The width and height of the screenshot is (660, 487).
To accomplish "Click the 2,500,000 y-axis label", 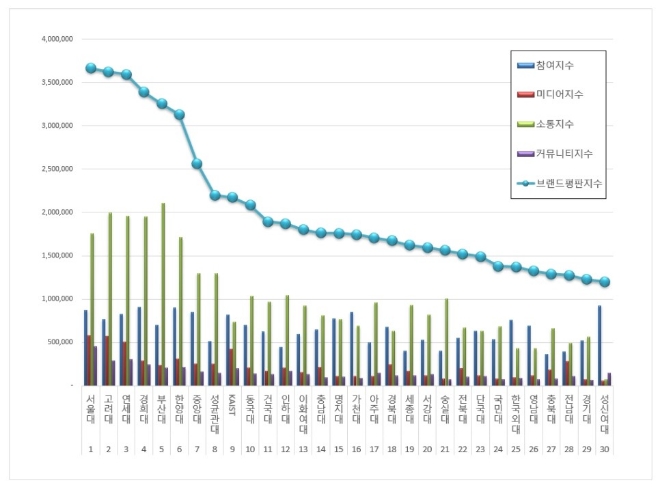I will point(57,169).
